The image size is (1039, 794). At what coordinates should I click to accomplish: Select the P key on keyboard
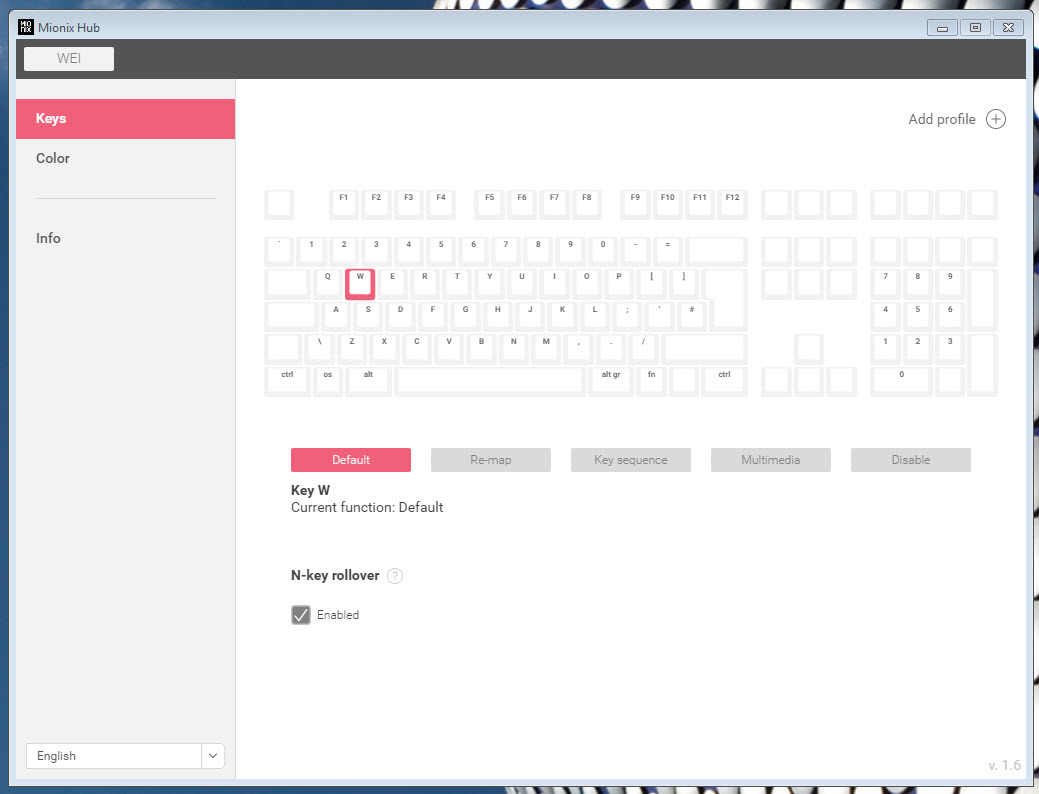click(619, 284)
